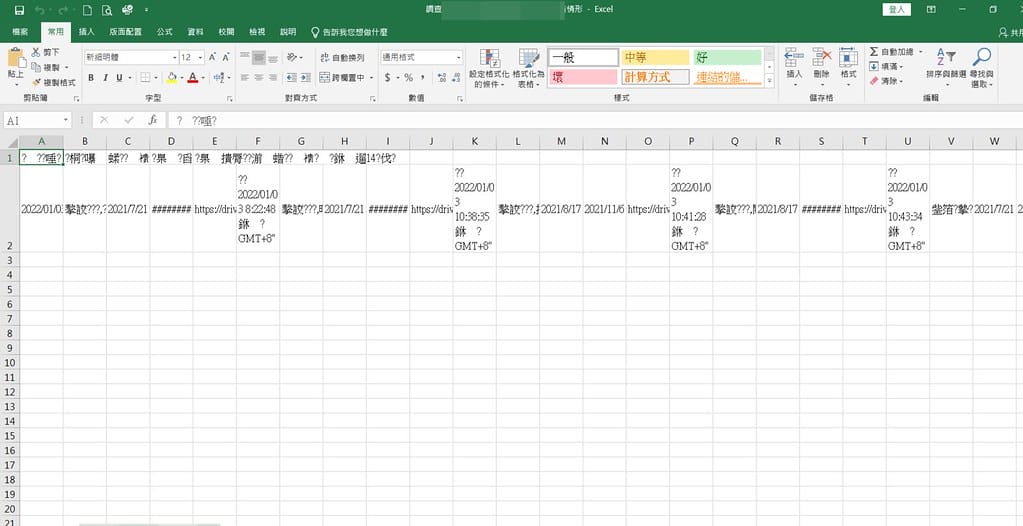Click the Delete cells (刪除) icon
The image size is (1023, 526).
[x=821, y=68]
